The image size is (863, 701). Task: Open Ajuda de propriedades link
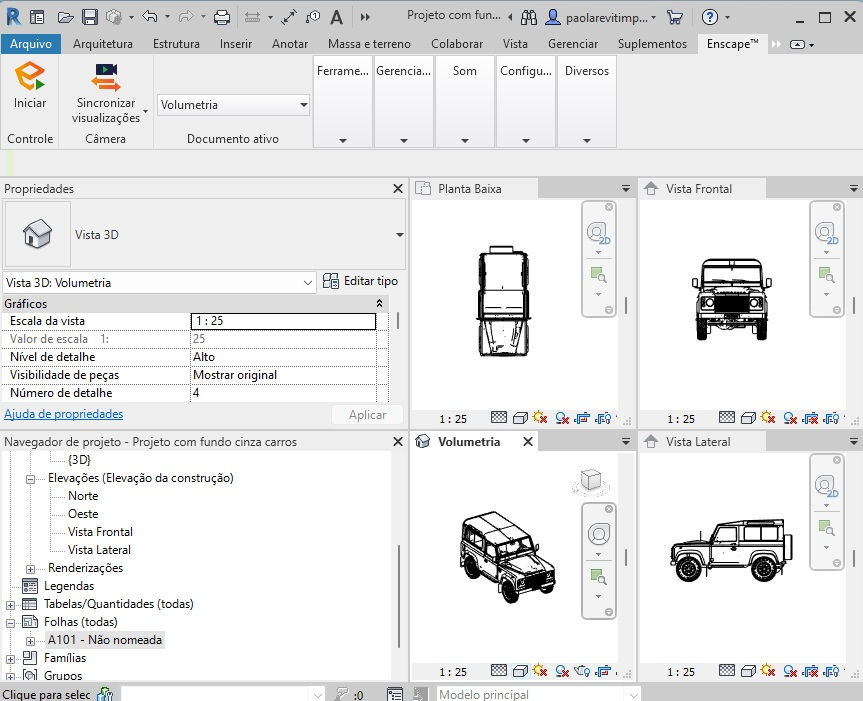[64, 414]
